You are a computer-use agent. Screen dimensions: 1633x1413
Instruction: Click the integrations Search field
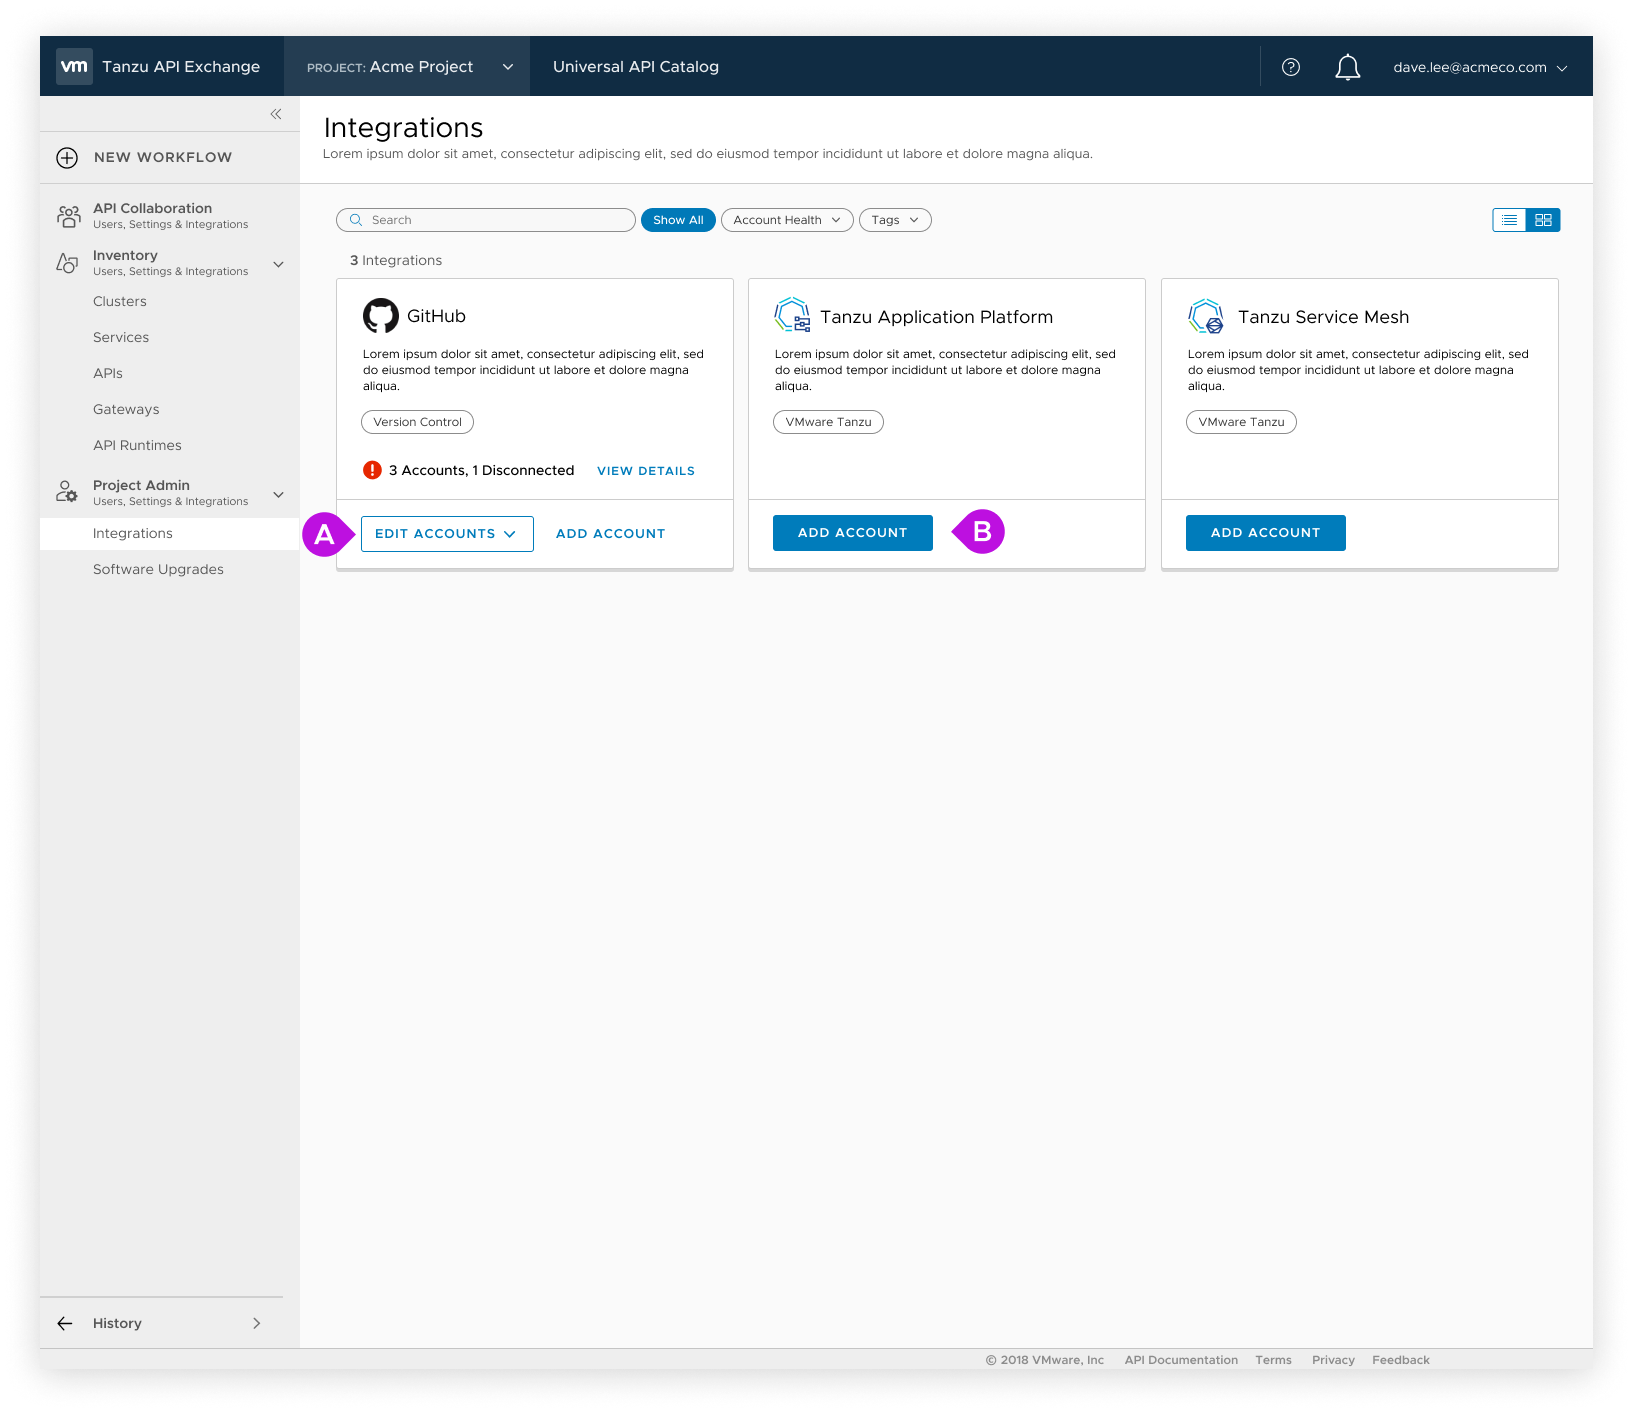pos(486,220)
